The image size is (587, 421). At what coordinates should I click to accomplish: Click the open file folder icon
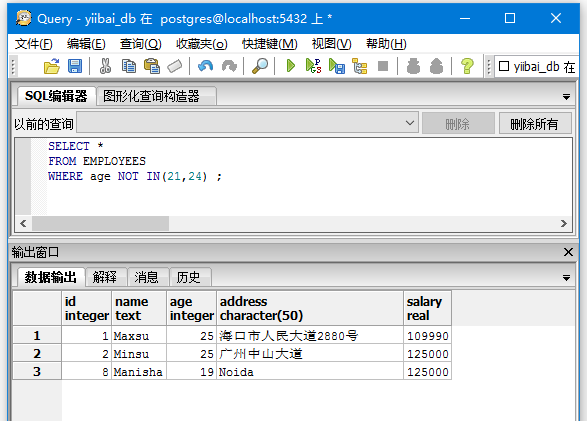click(52, 67)
